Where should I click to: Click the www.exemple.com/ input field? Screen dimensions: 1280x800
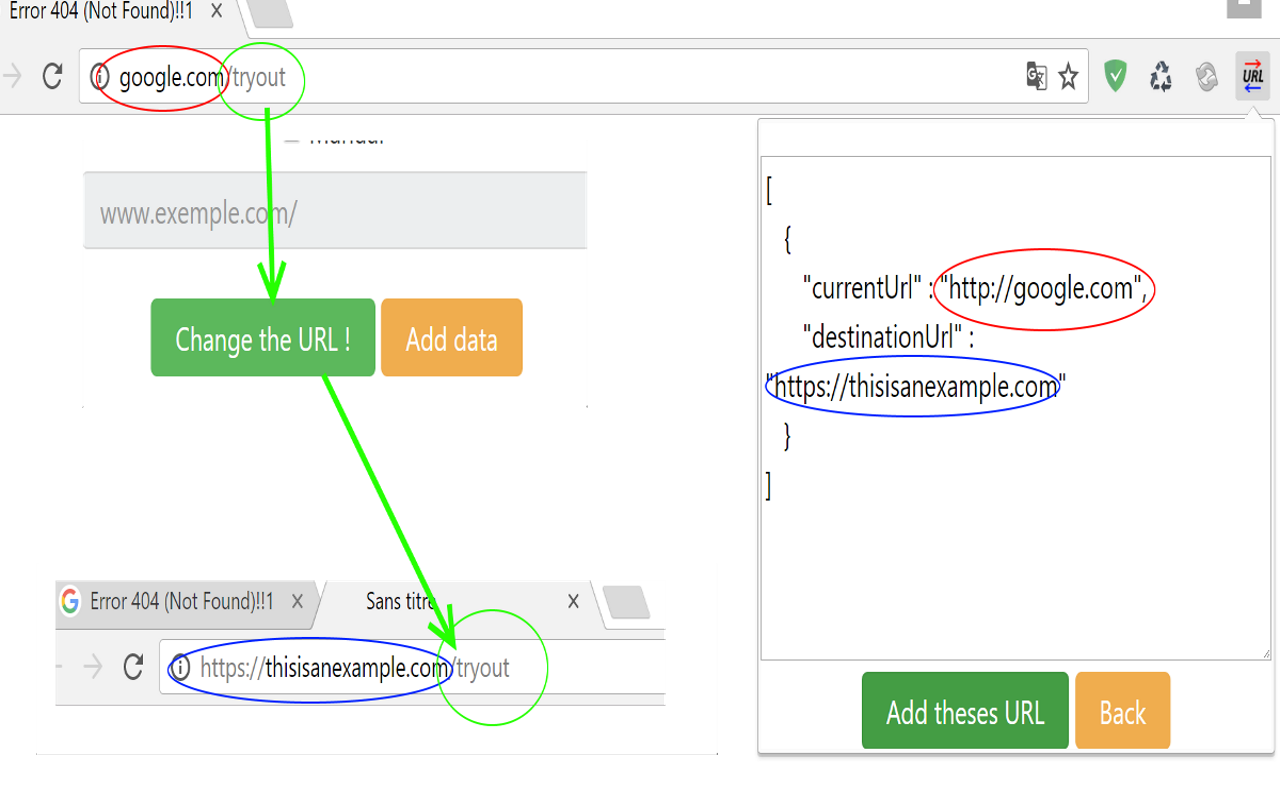[x=335, y=211]
